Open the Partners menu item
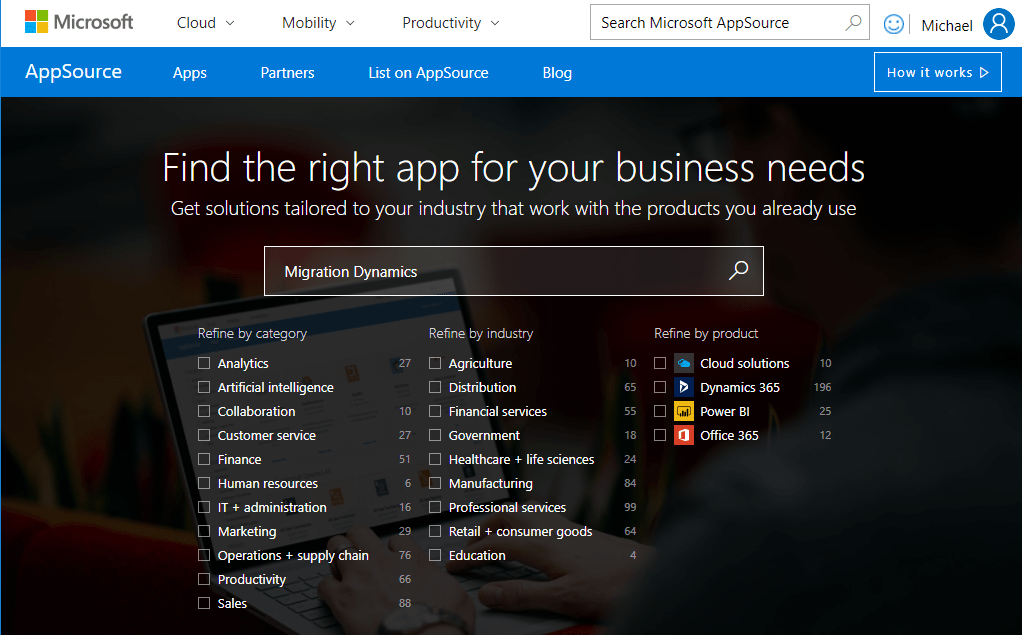 click(x=287, y=73)
